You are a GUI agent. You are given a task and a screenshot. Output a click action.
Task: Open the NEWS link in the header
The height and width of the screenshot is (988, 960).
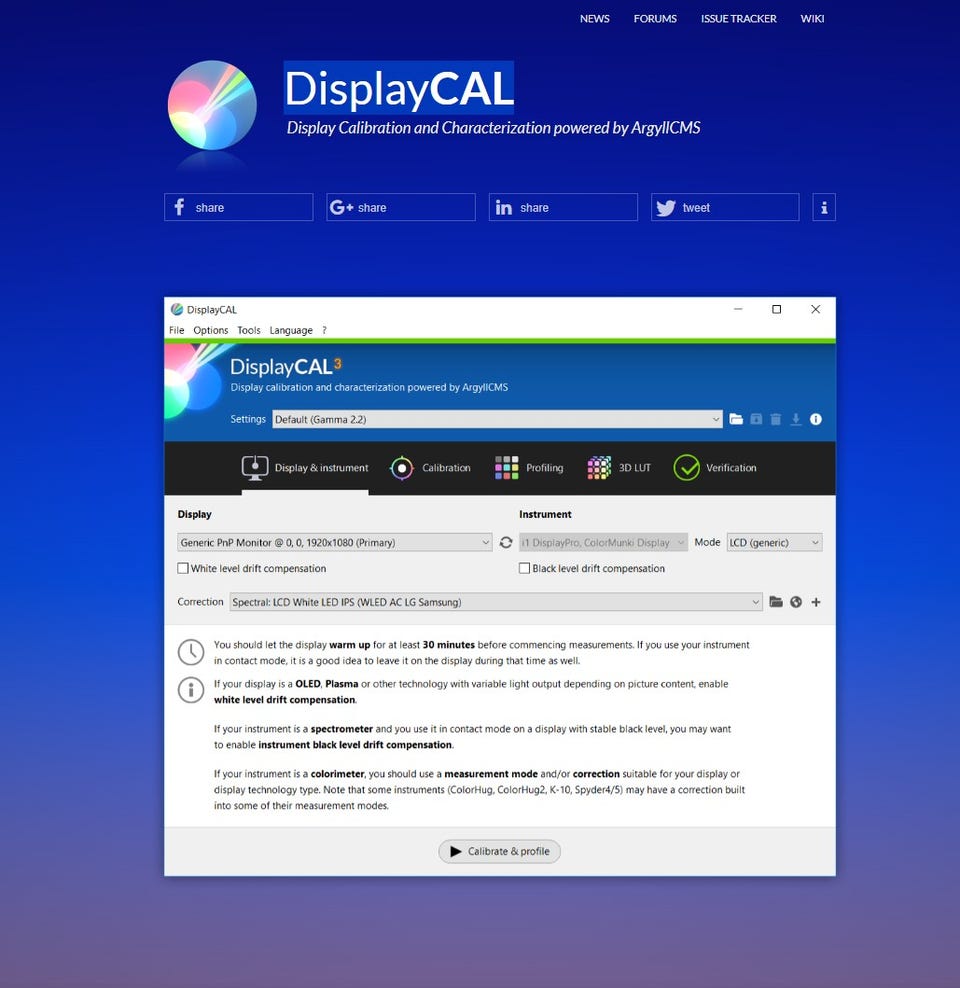(595, 19)
